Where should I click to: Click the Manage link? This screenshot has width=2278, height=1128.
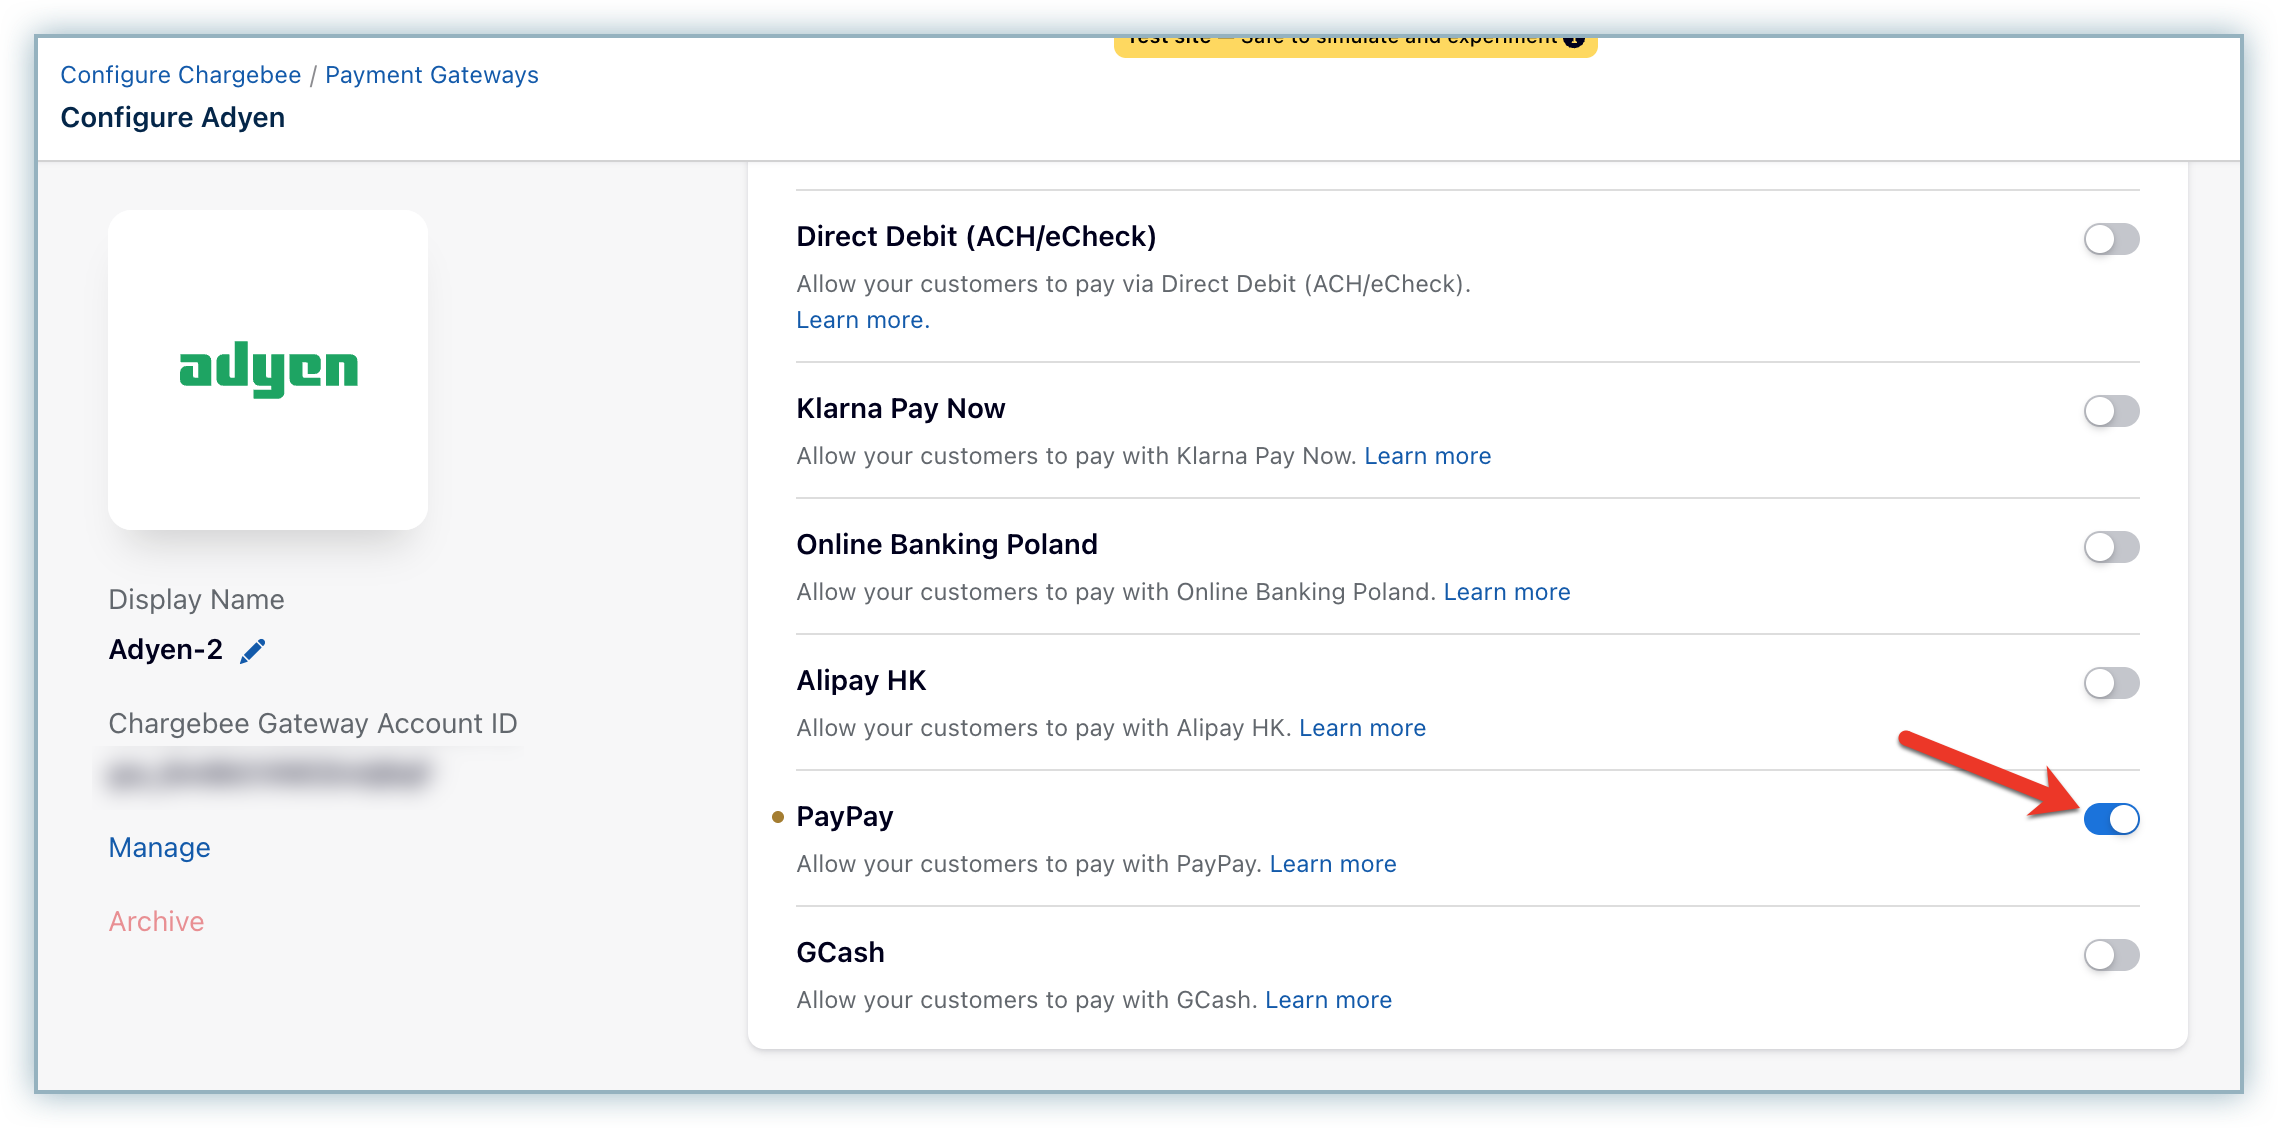[x=160, y=848]
